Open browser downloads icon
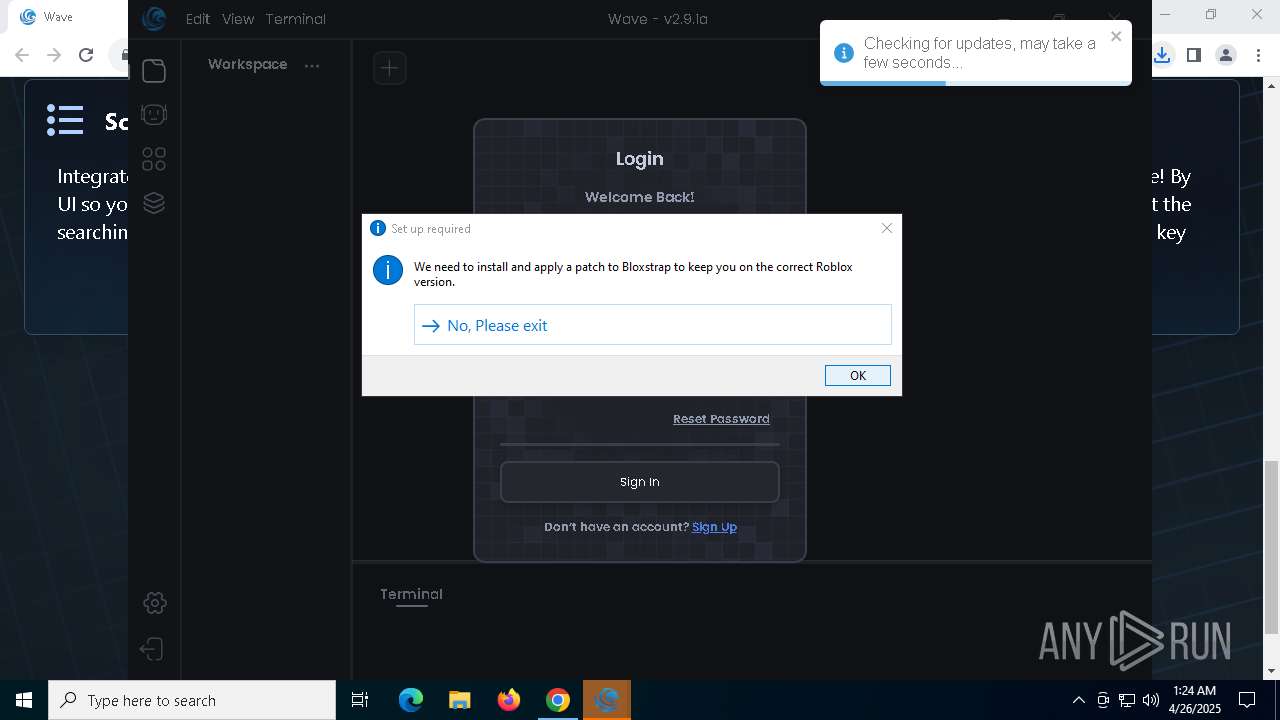1280x720 pixels. pos(1162,55)
